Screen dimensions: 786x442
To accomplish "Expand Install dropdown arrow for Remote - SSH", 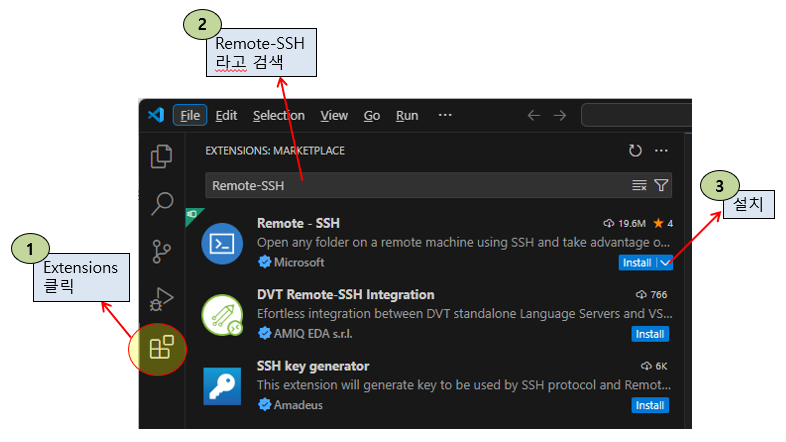I will 665,263.
